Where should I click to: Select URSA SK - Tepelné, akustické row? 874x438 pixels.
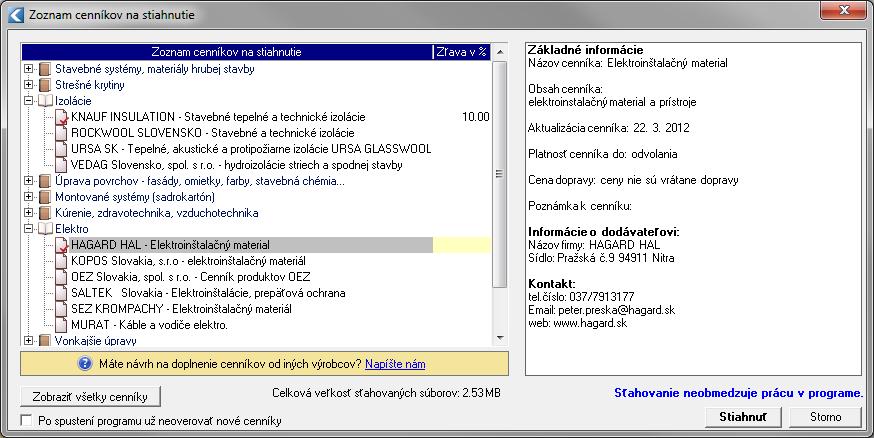(251, 149)
